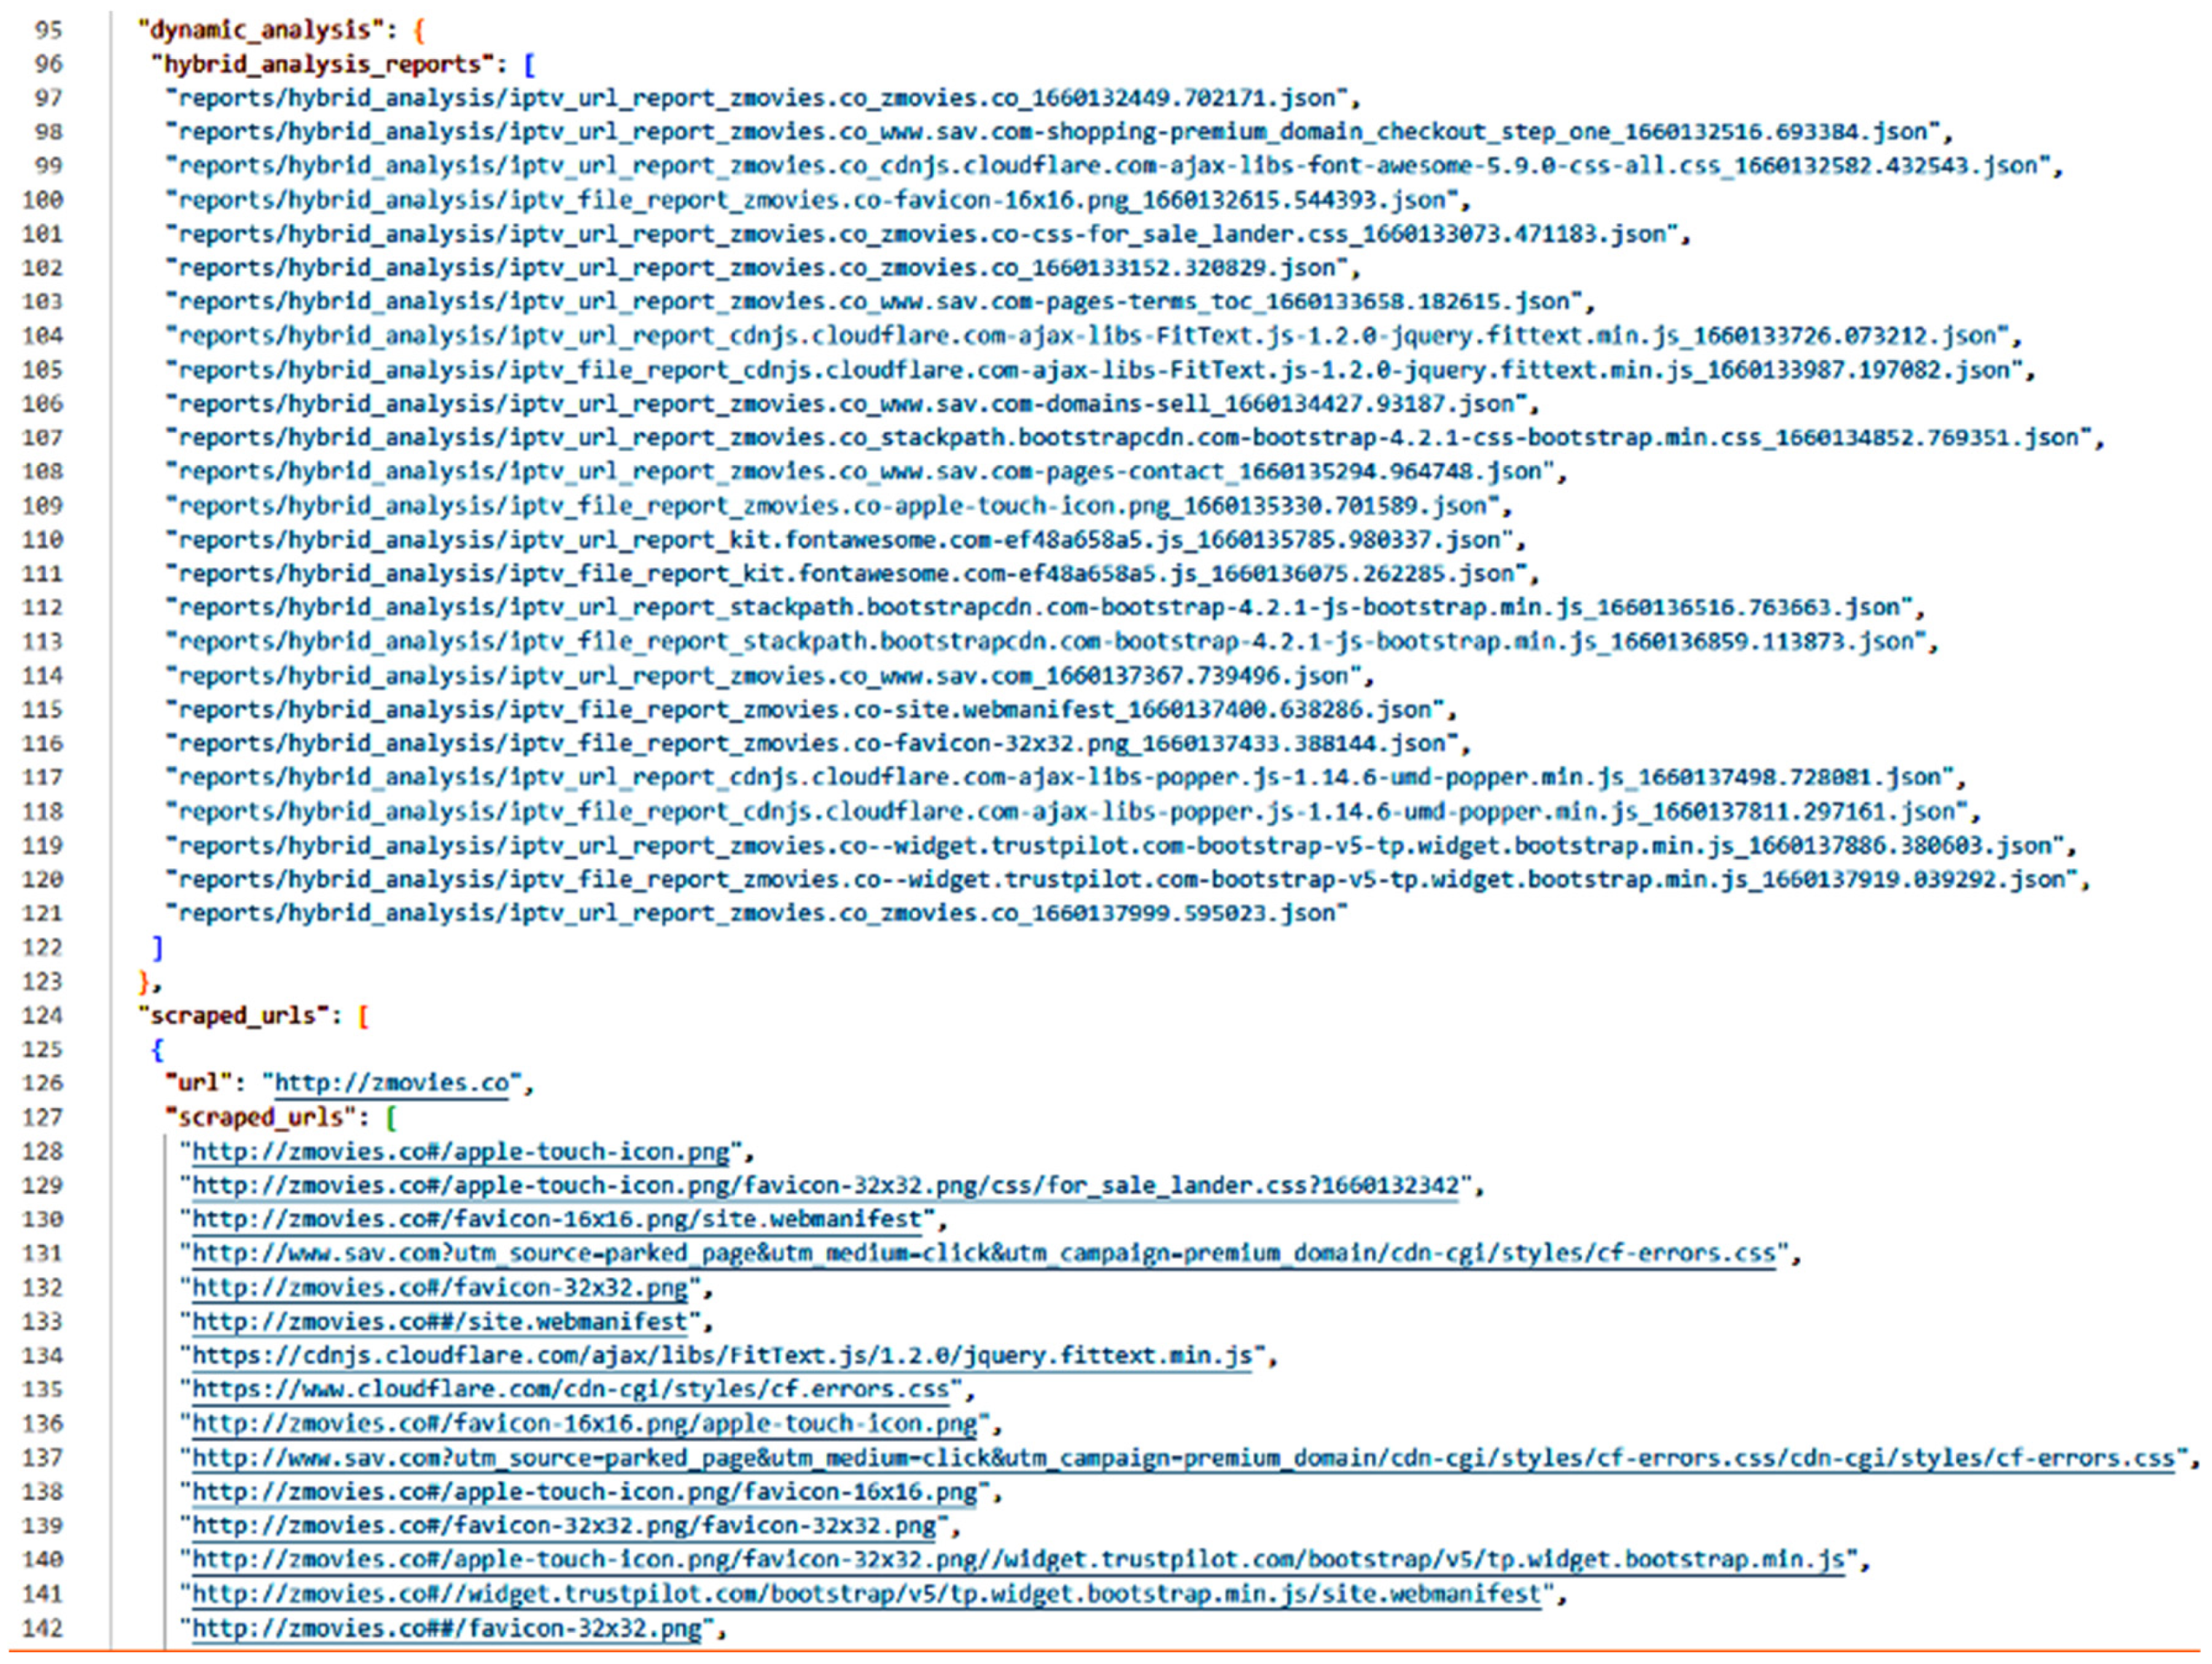Open link ending favicon-16x16.png/site.webmanifest
Screen dimensions: 2212x1664
pyautogui.click(x=555, y=1219)
